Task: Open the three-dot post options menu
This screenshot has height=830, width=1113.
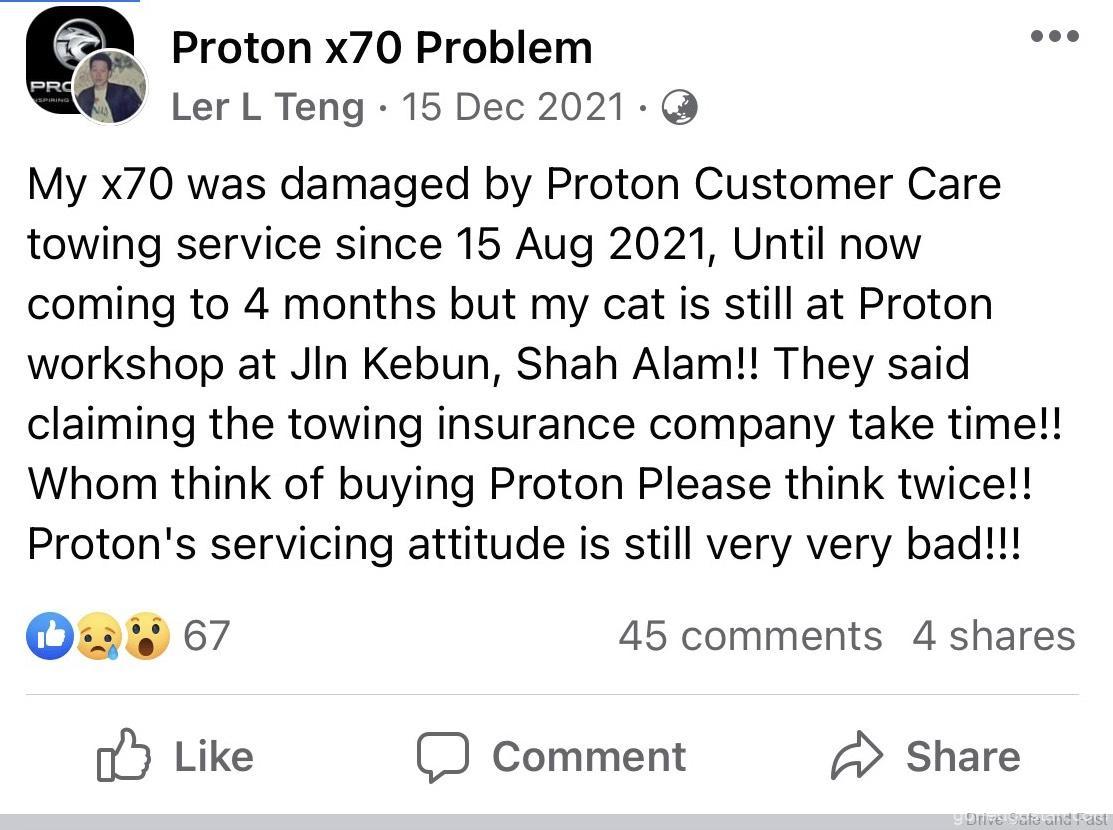Action: tap(1054, 37)
